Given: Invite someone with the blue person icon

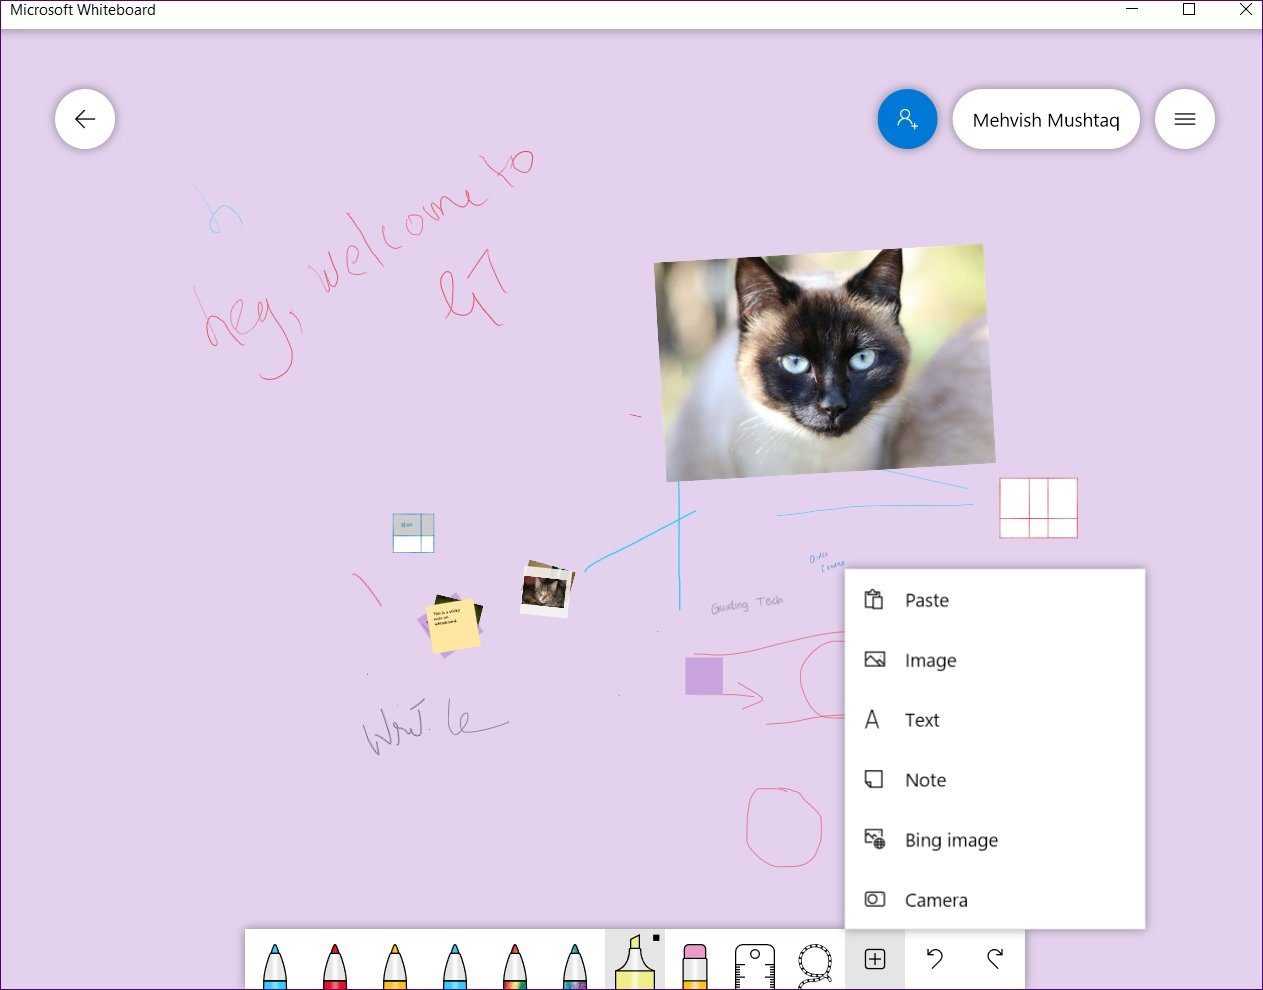Looking at the screenshot, I should [907, 119].
